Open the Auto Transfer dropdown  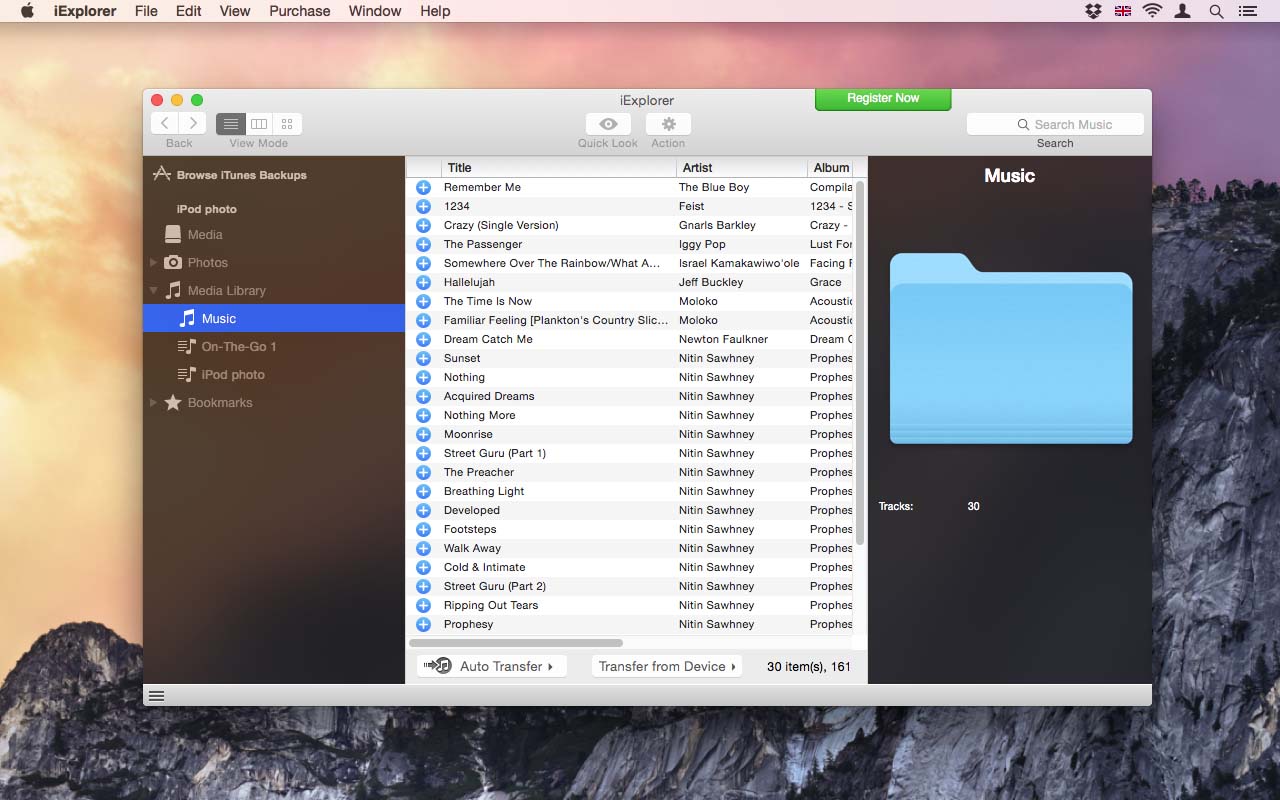491,666
